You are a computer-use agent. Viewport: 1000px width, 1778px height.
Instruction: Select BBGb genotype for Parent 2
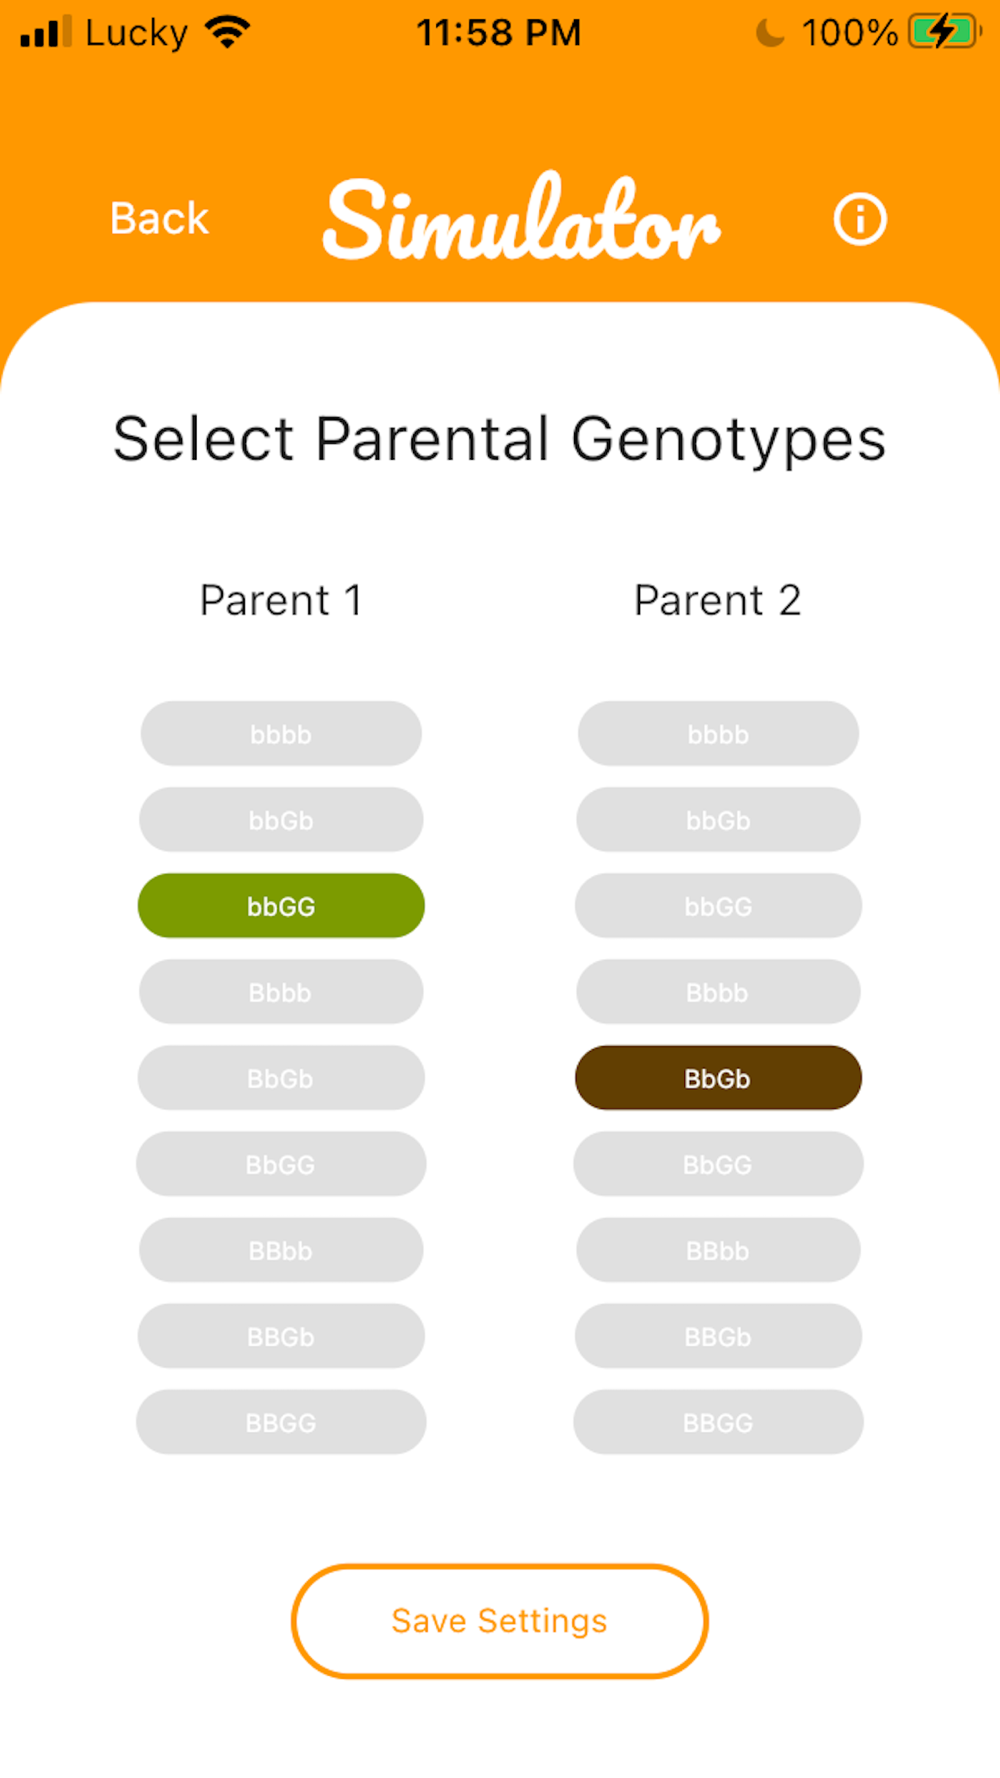tap(718, 1336)
